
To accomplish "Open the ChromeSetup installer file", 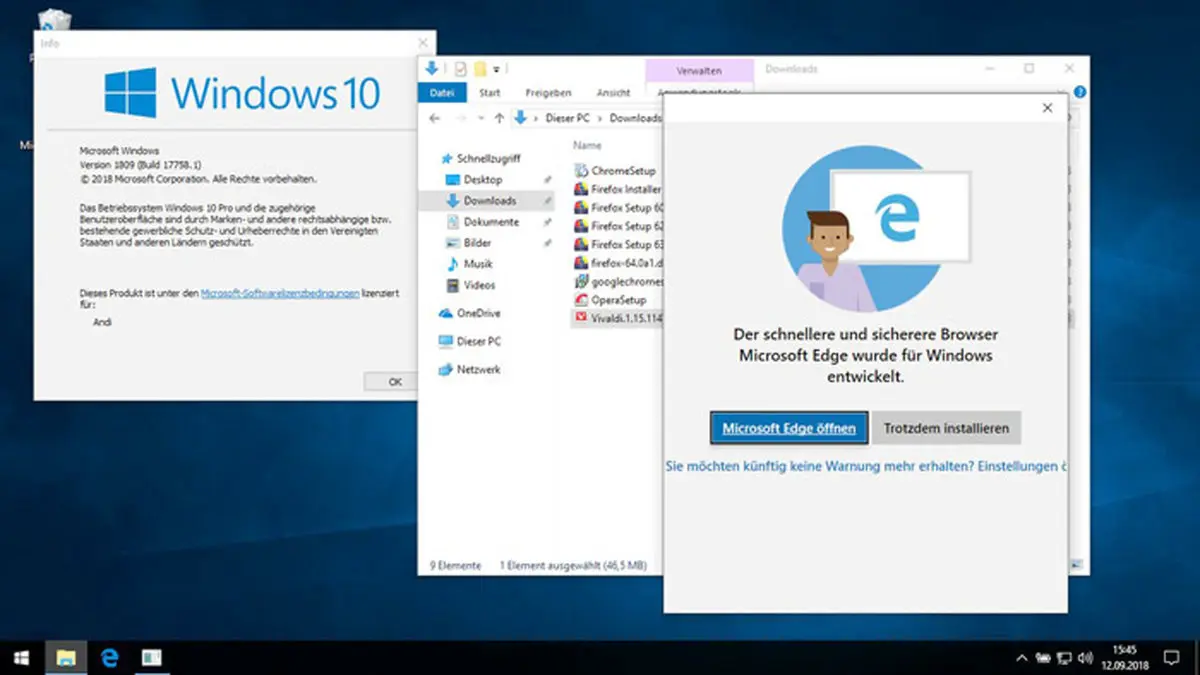I will coord(622,171).
